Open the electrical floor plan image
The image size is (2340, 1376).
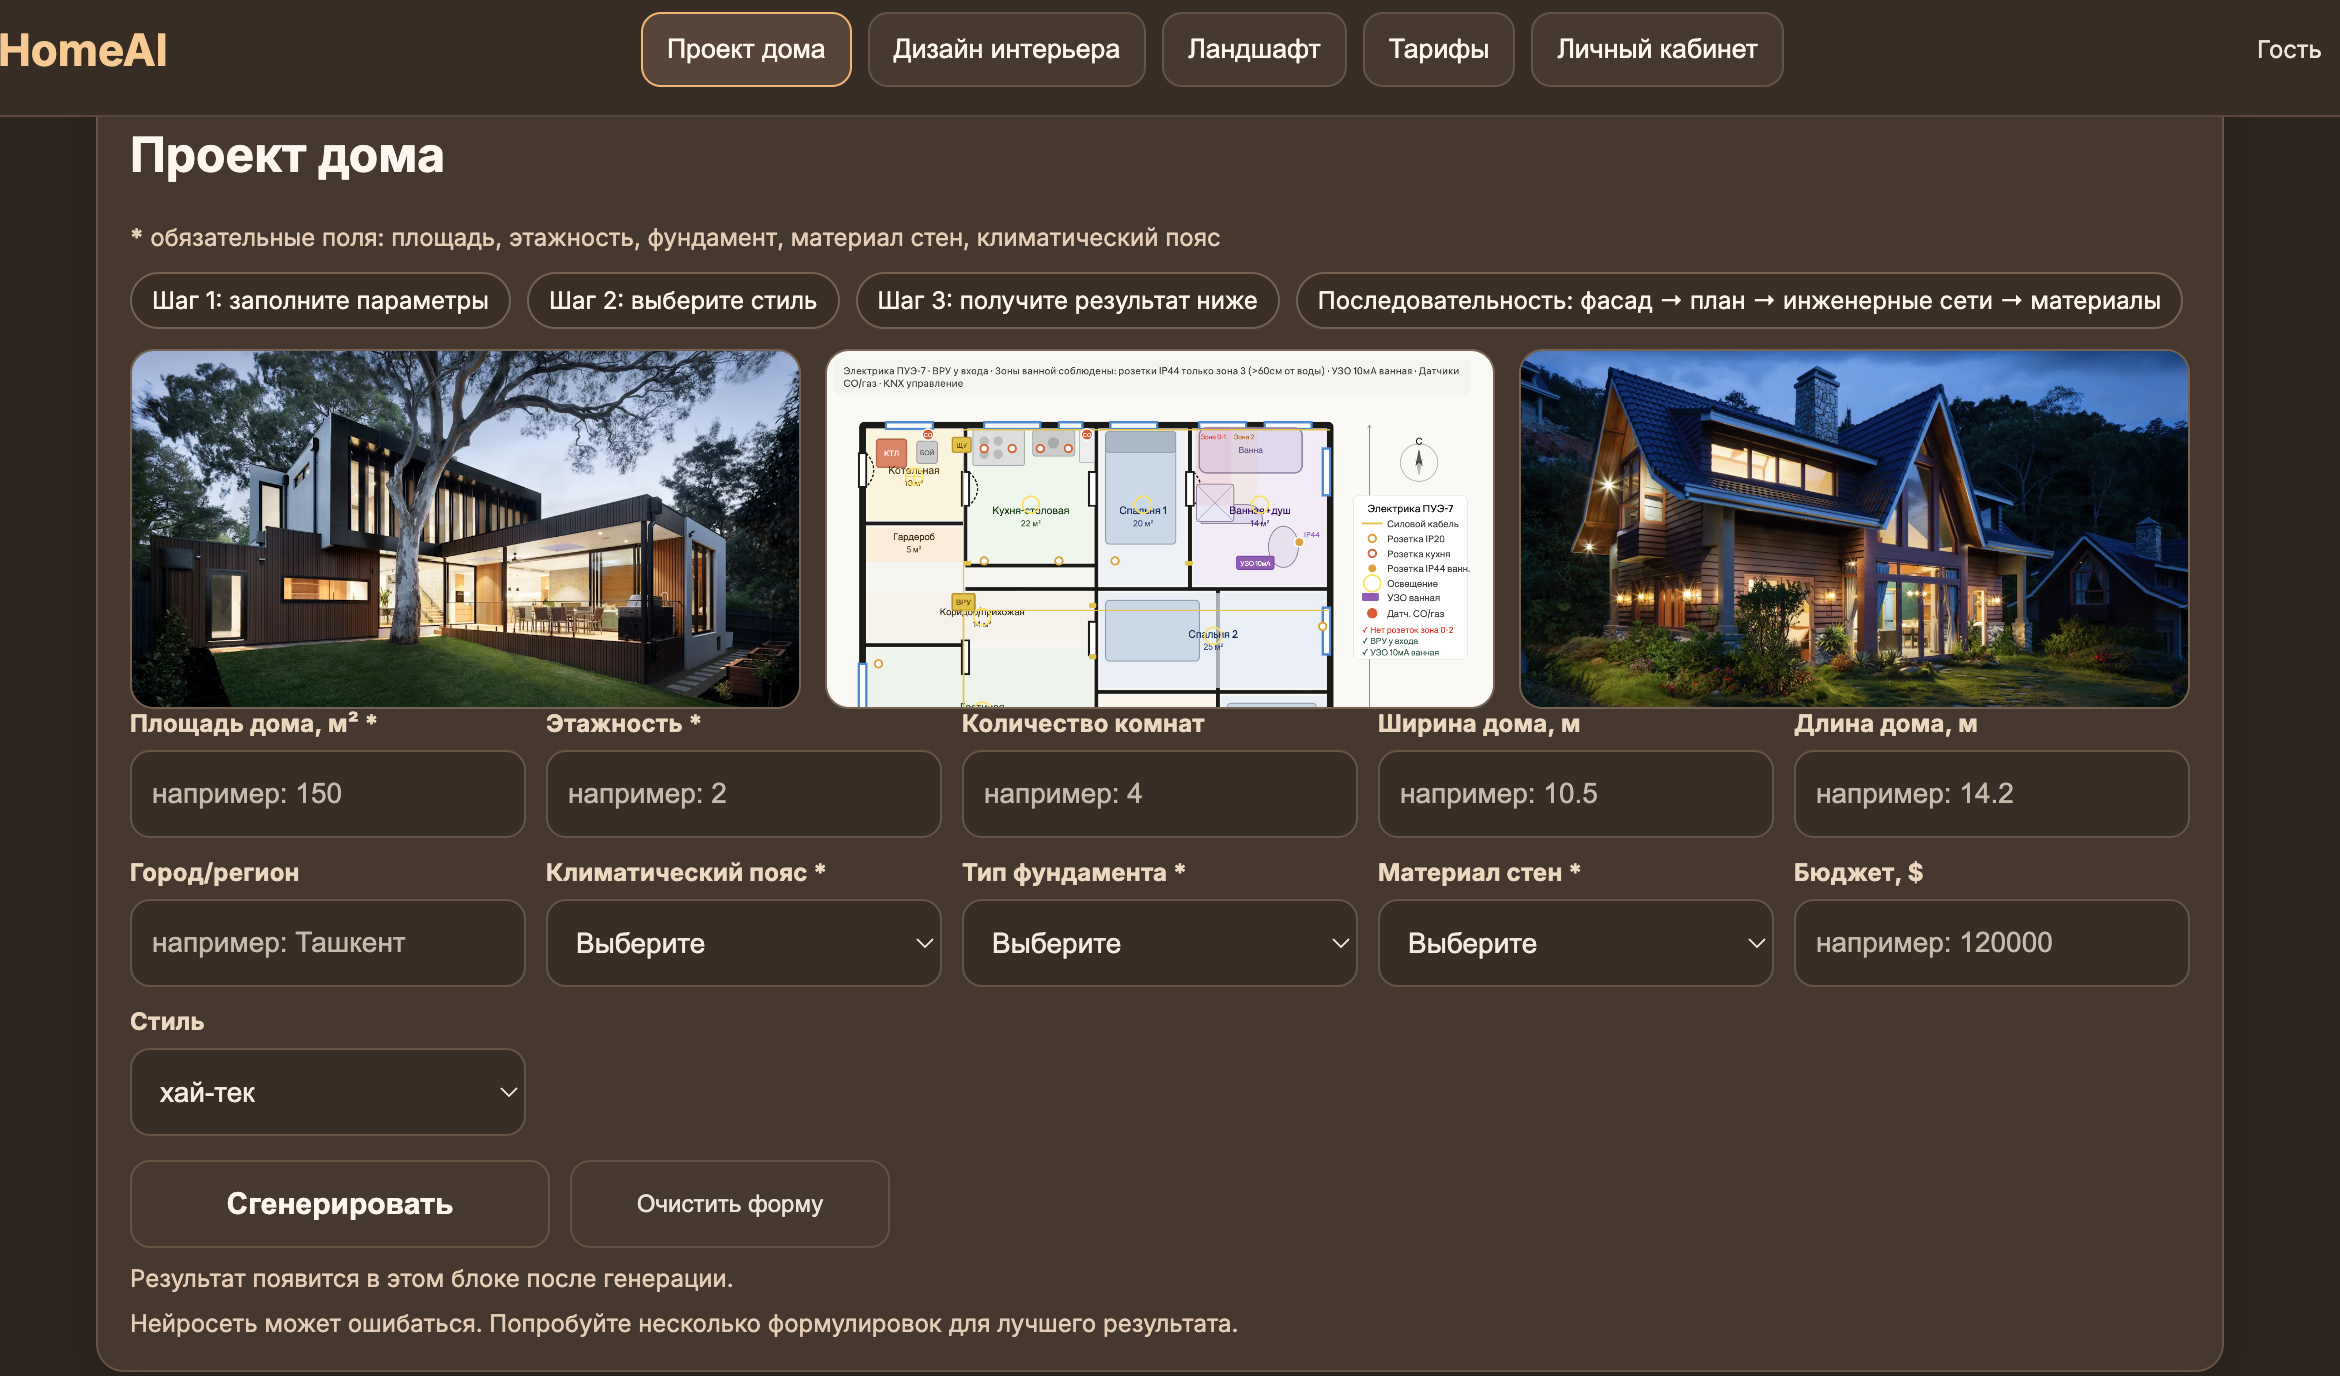click(1159, 528)
